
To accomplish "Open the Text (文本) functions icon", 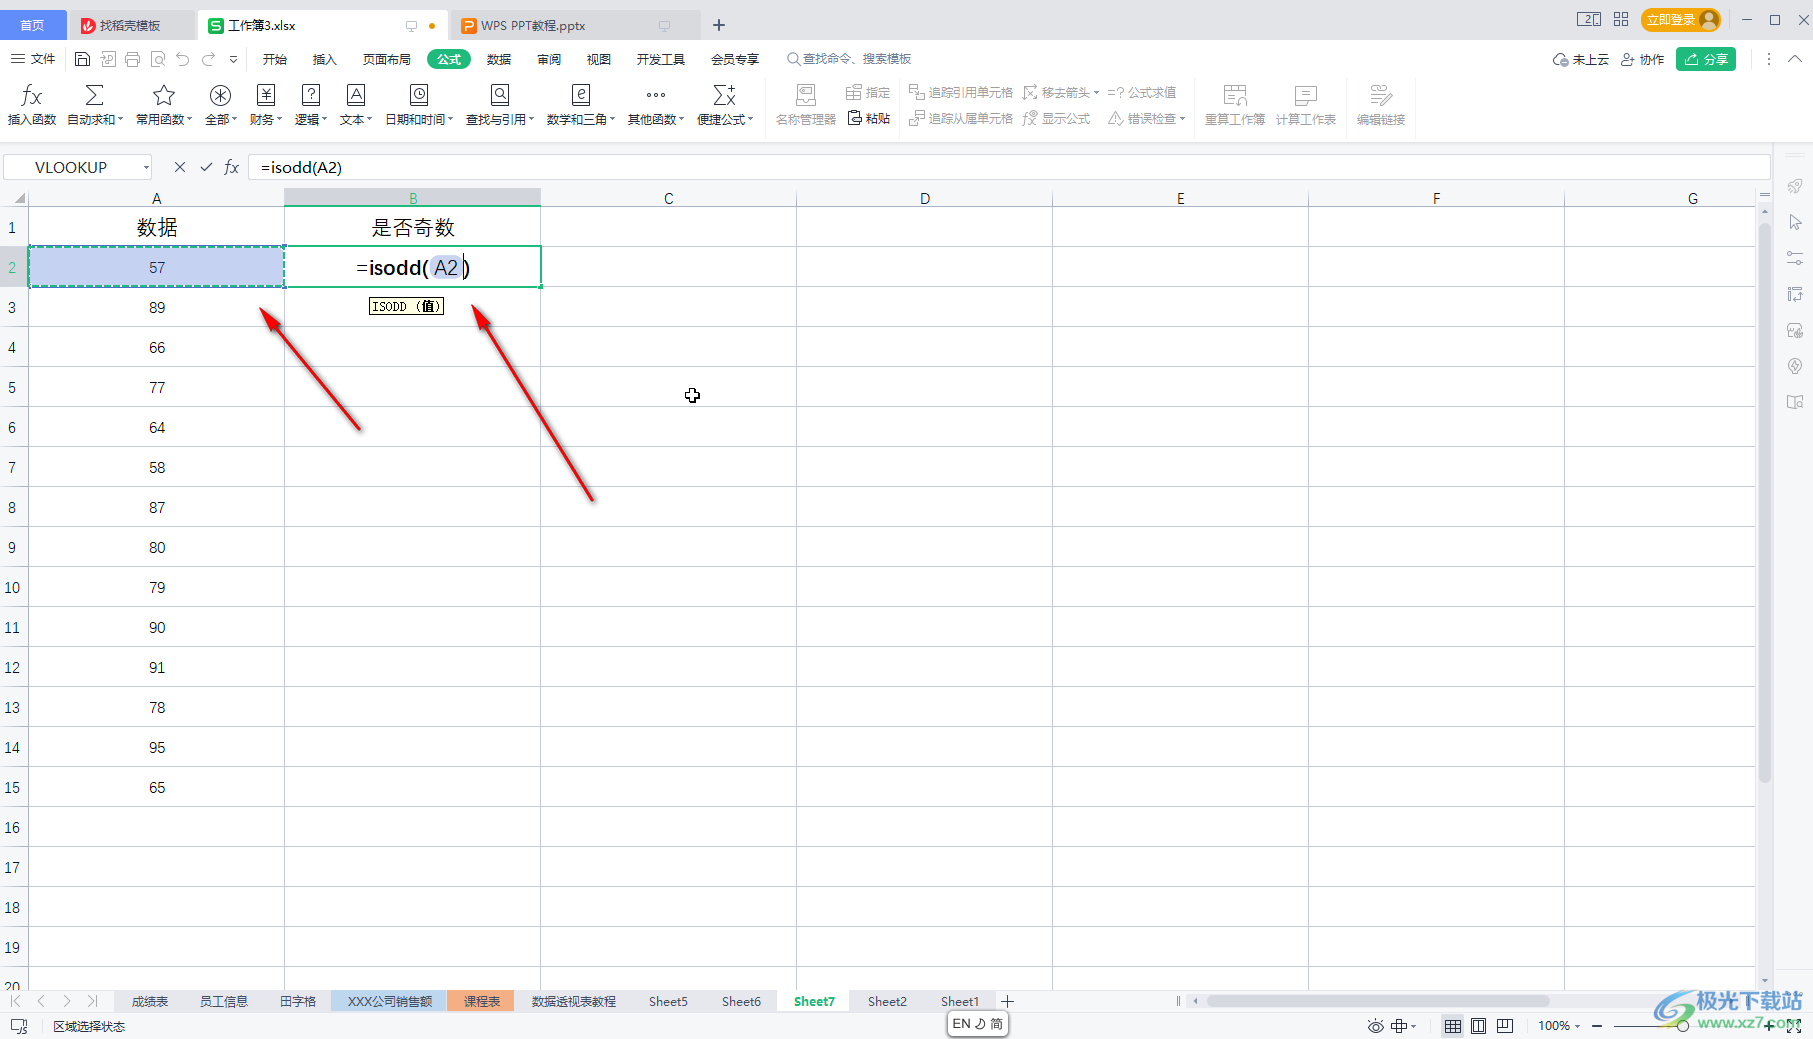I will (x=356, y=96).
